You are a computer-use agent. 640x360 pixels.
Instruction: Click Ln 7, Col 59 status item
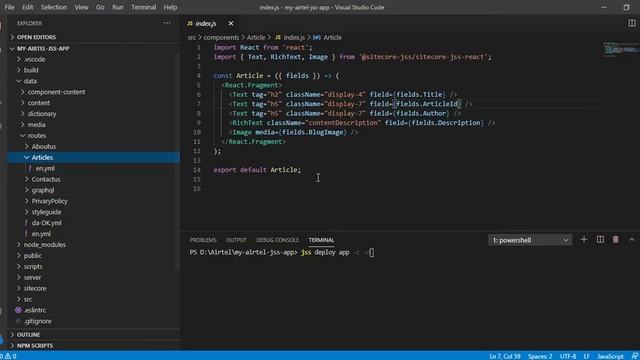(505, 356)
